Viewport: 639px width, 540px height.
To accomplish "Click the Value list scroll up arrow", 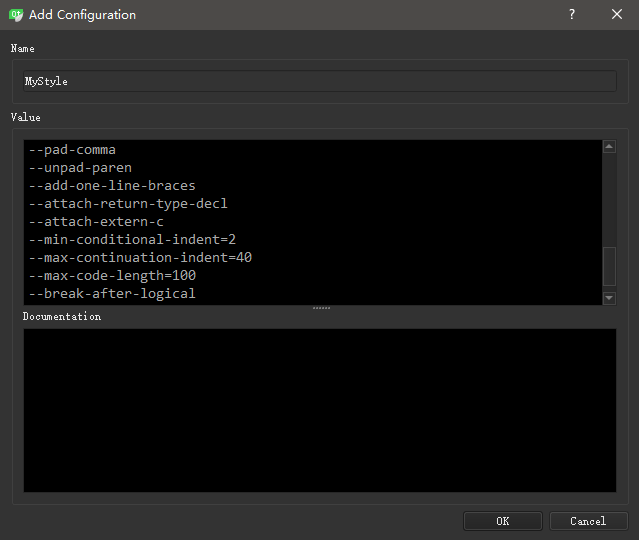I will [x=609, y=147].
